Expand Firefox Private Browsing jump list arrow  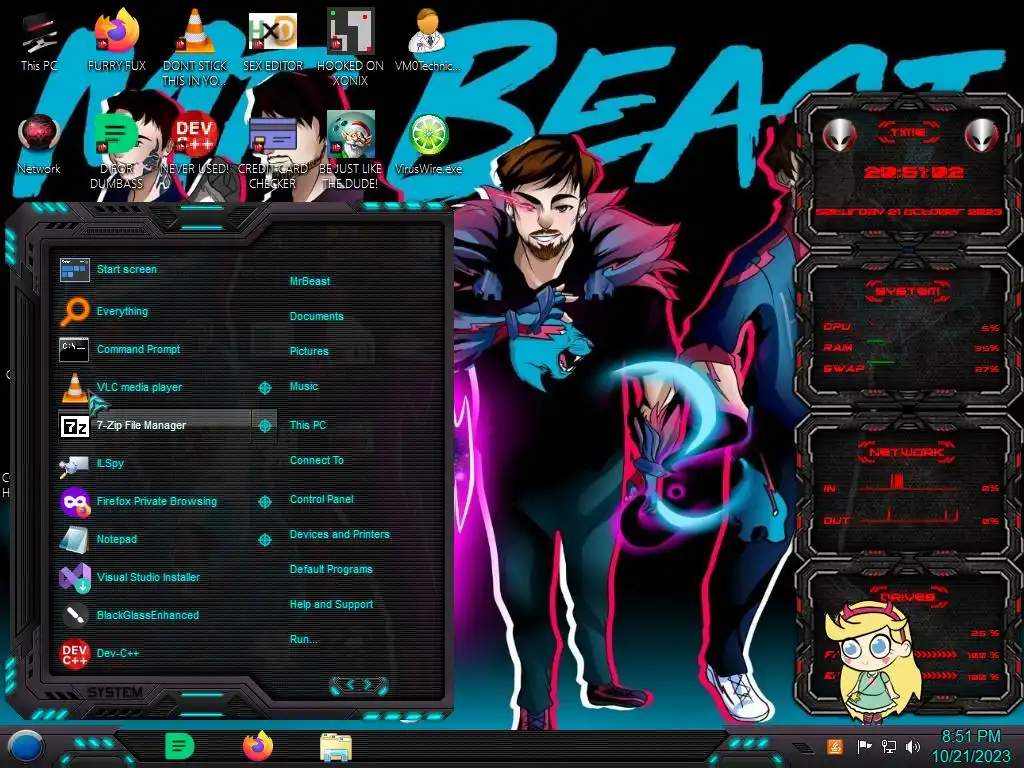(264, 502)
